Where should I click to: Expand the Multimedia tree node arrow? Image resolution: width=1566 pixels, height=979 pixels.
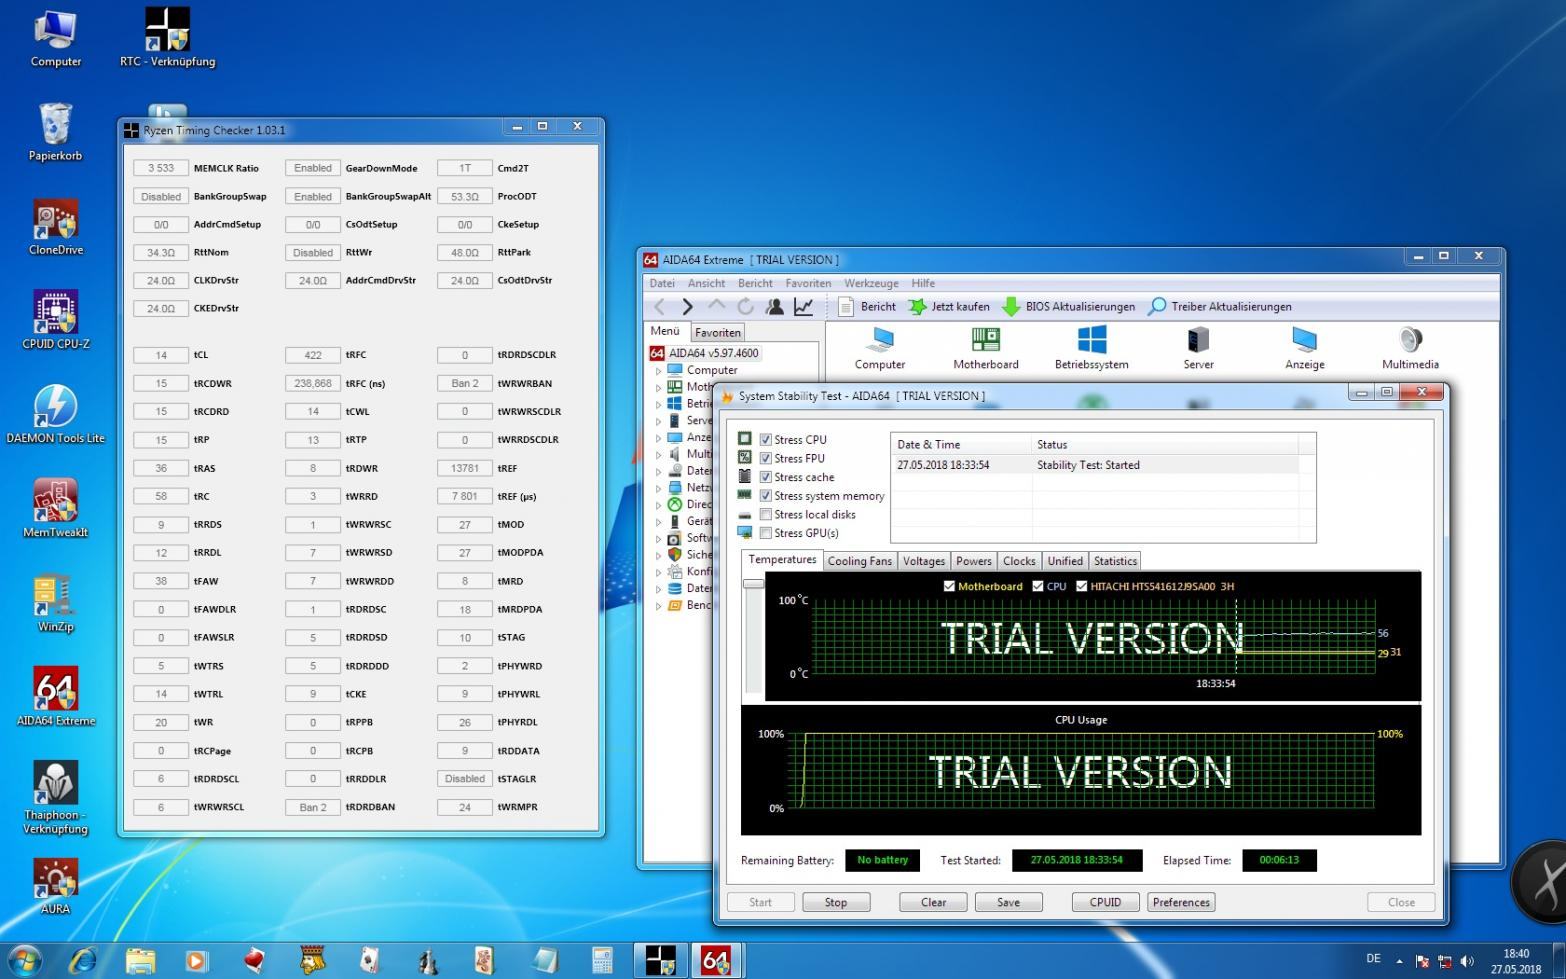pos(658,454)
